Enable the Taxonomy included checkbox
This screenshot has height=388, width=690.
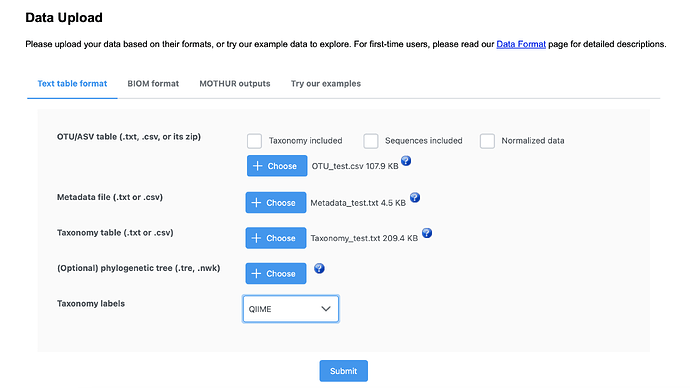tap(254, 141)
